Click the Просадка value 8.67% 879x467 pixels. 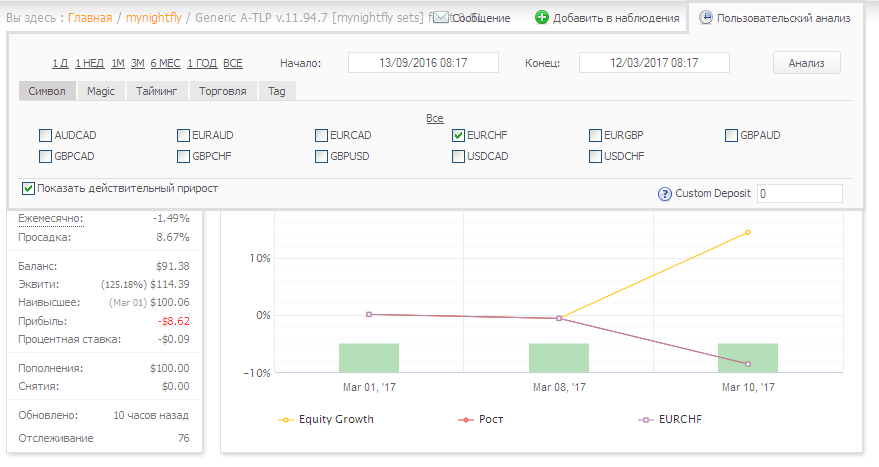(x=173, y=237)
